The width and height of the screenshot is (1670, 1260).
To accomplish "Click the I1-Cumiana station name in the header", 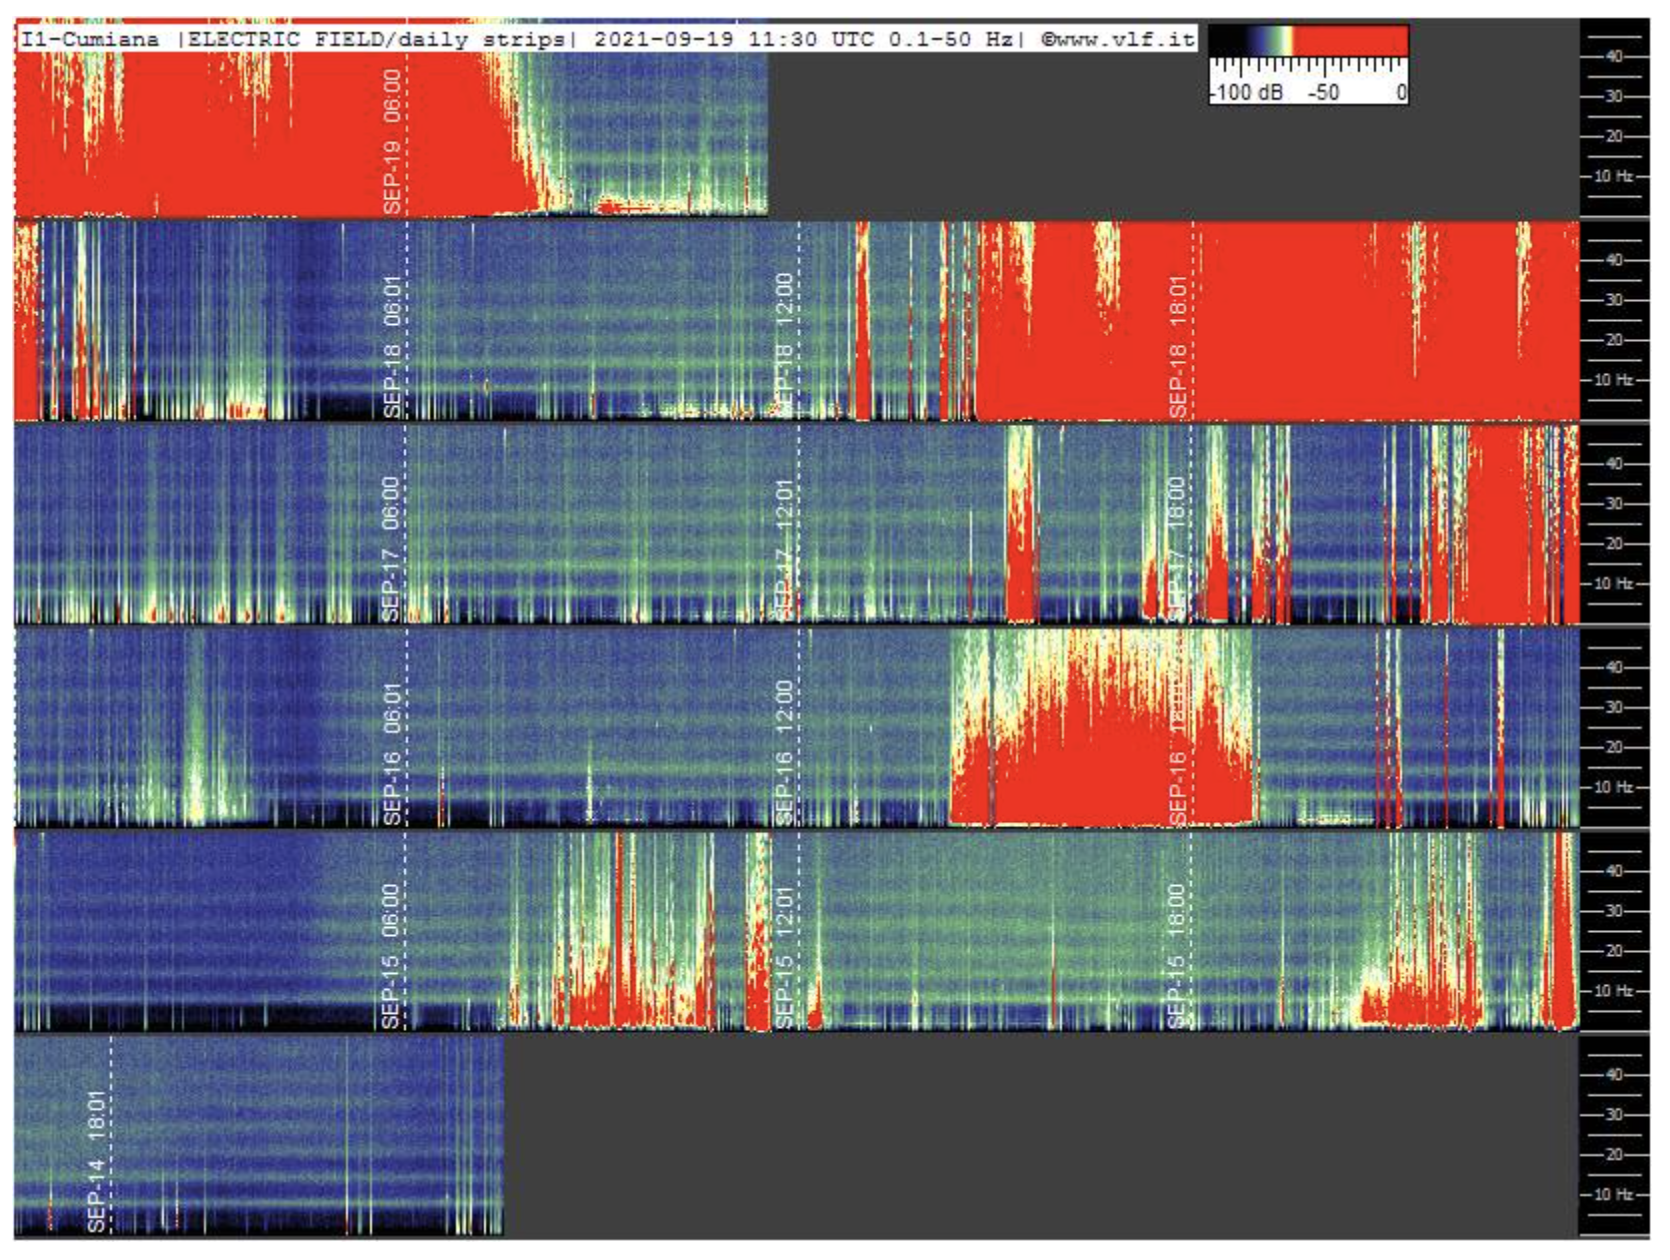I will (x=91, y=40).
